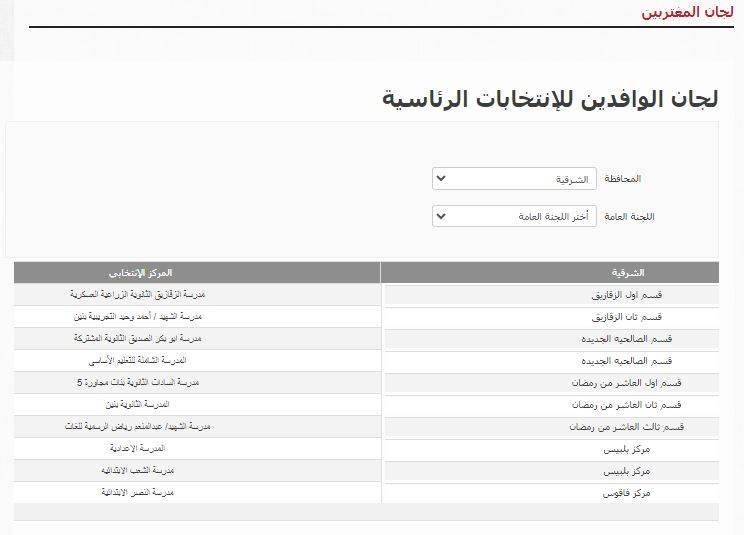
Task: Expand the اللجنة العامة dropdown list
Action: pyautogui.click(x=514, y=216)
